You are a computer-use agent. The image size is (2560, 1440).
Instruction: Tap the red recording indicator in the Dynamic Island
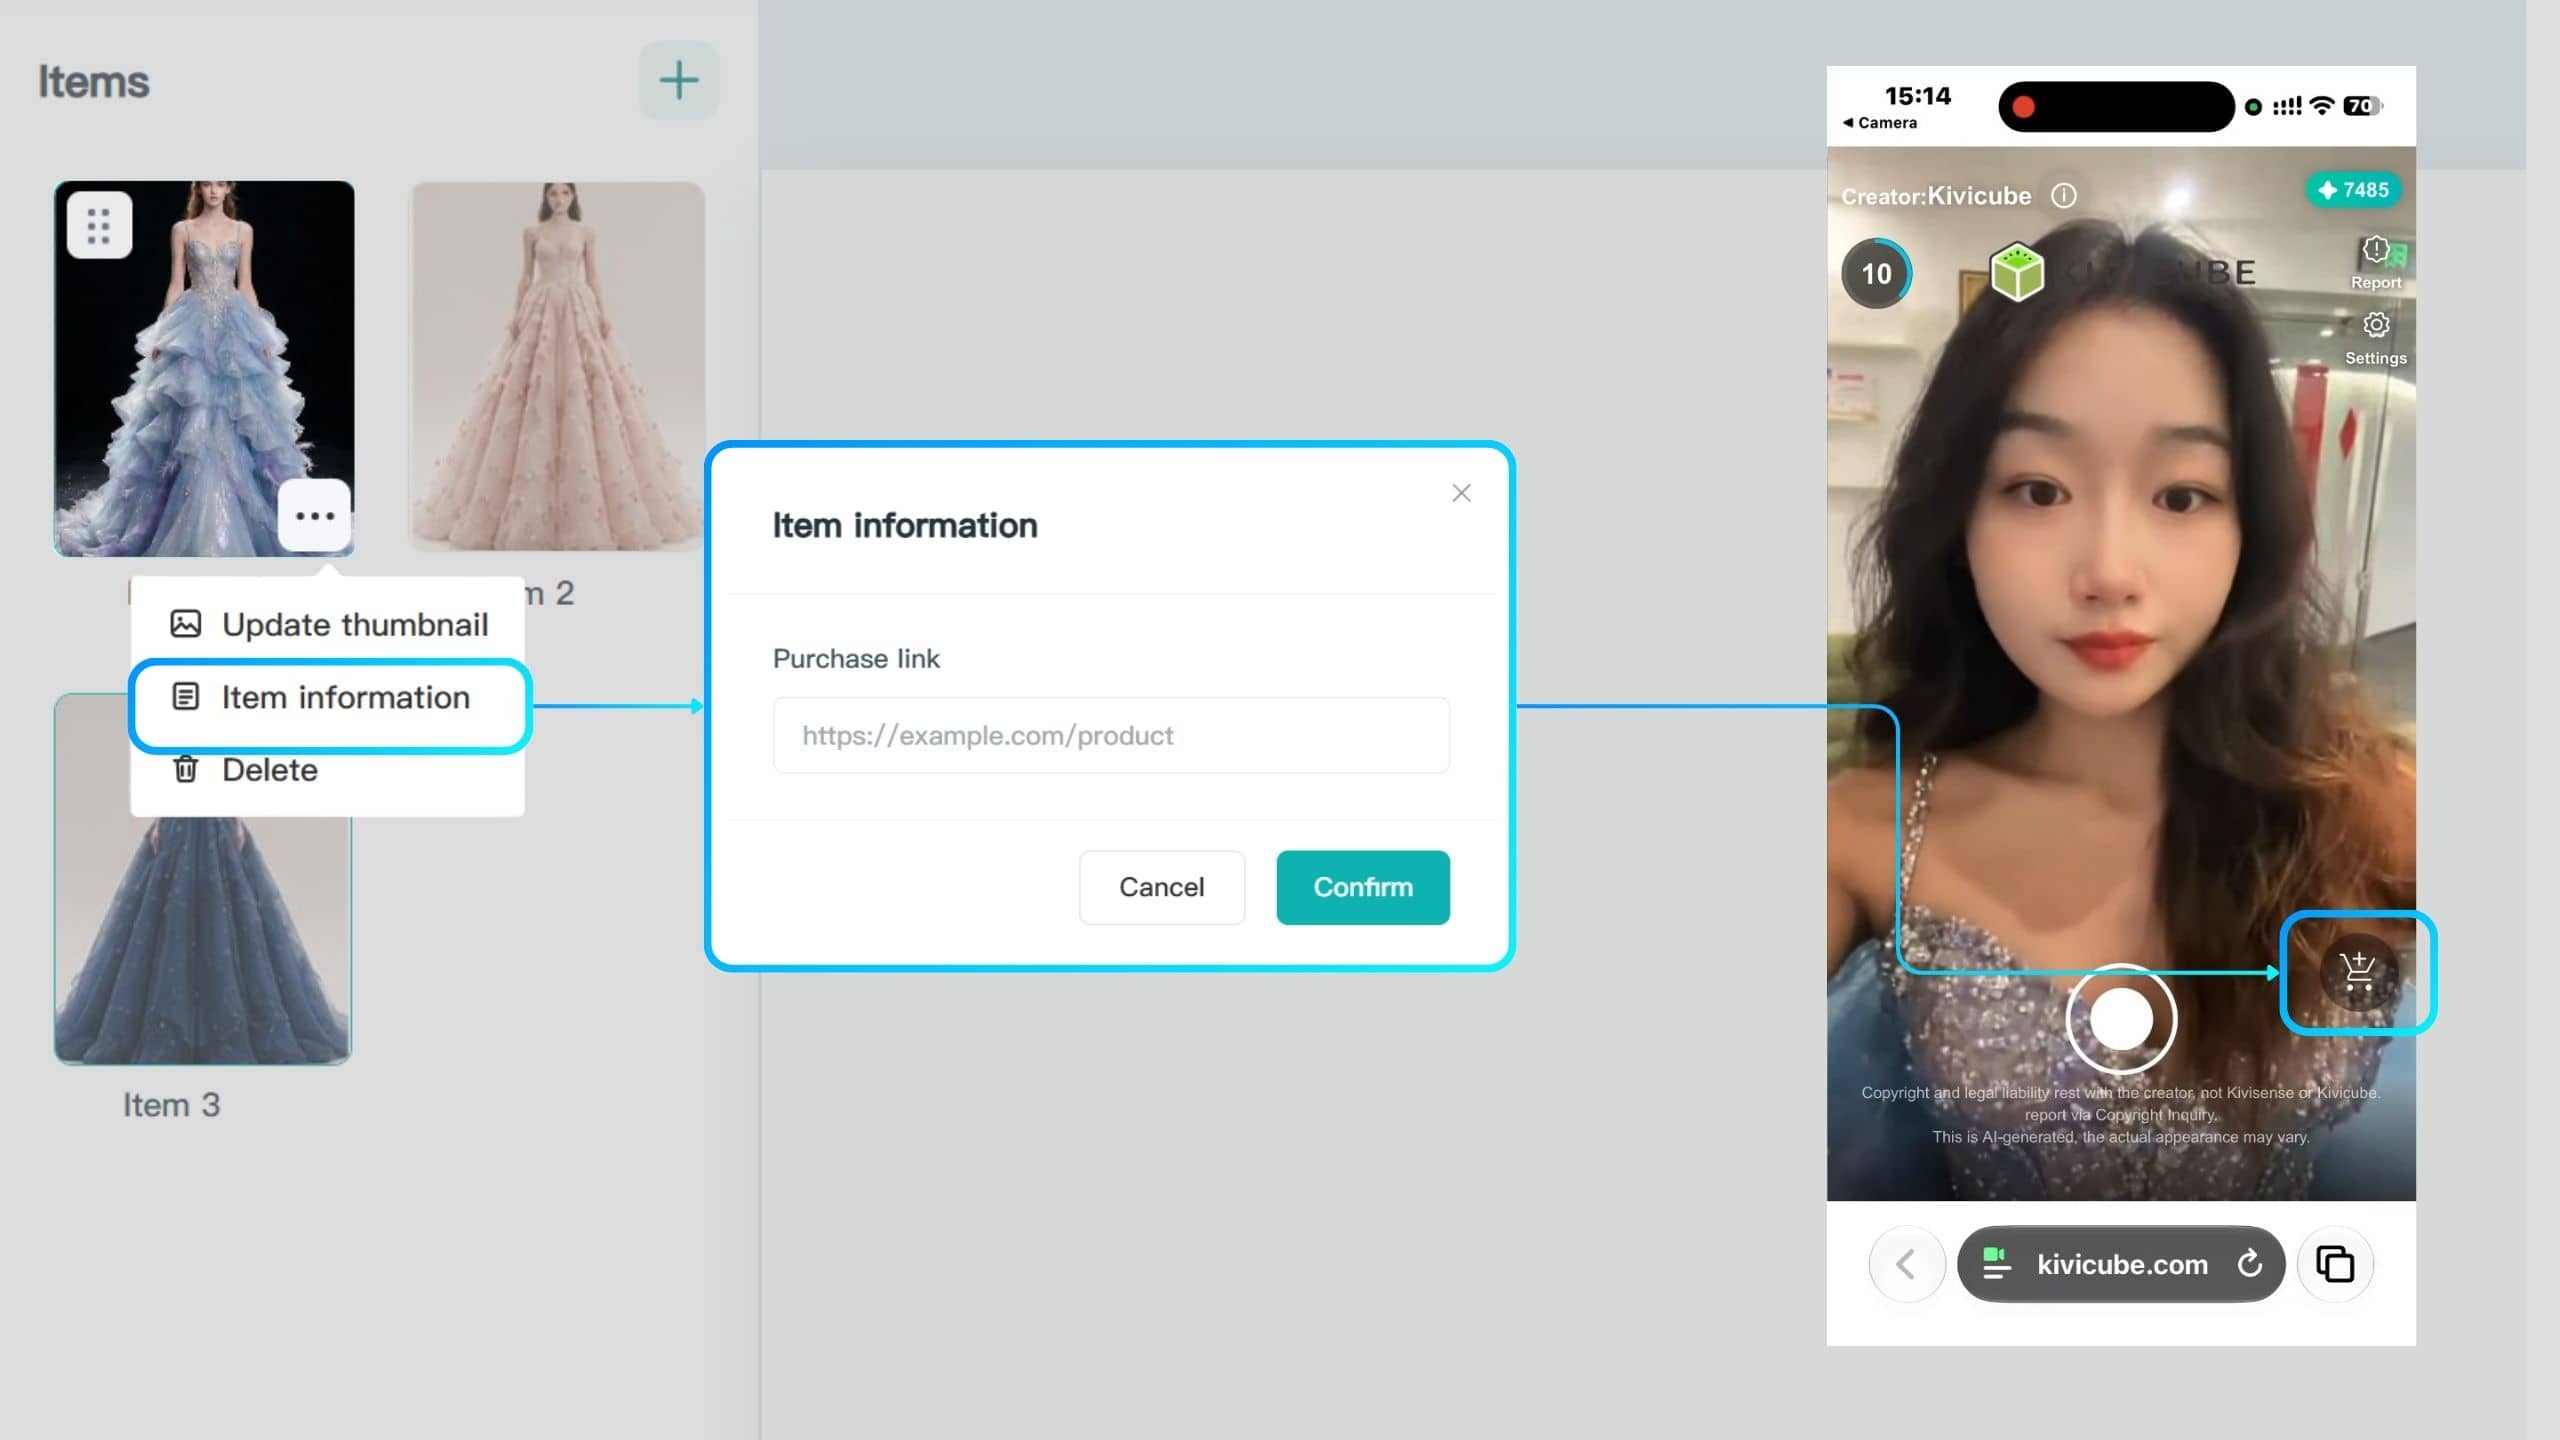(2023, 107)
